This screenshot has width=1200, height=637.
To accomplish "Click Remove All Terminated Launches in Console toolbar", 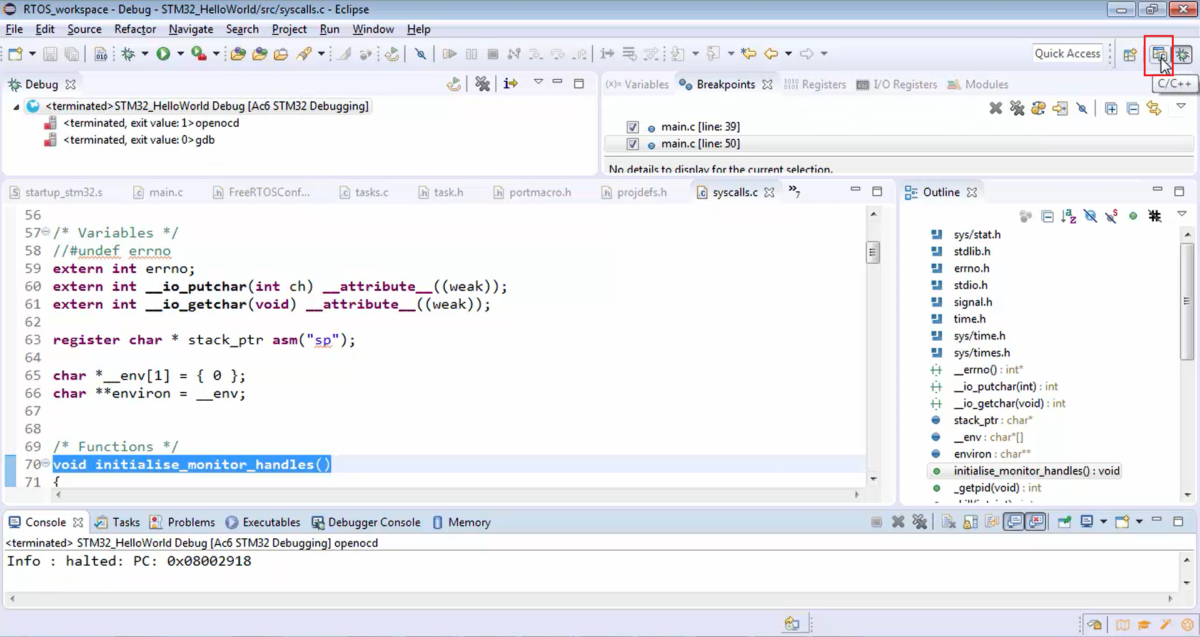I will [919, 522].
